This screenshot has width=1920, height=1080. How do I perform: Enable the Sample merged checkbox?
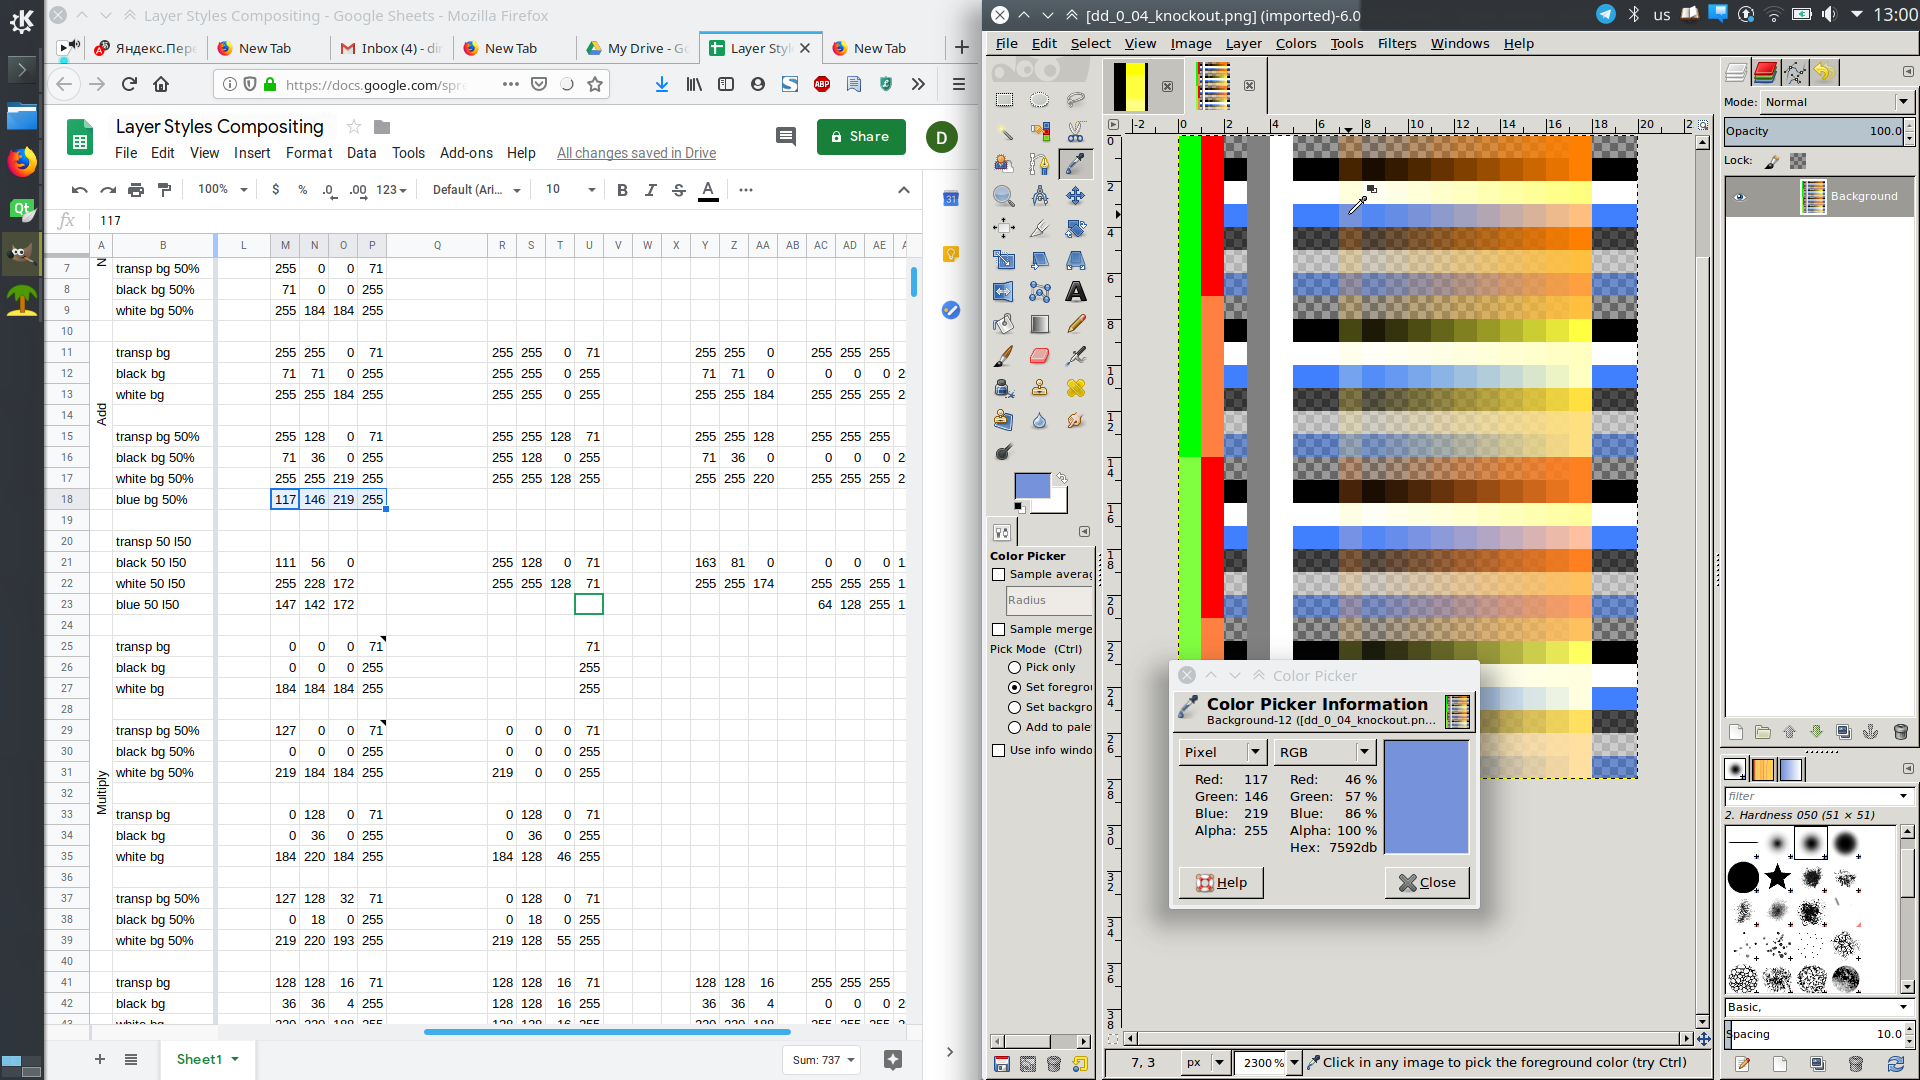point(998,629)
